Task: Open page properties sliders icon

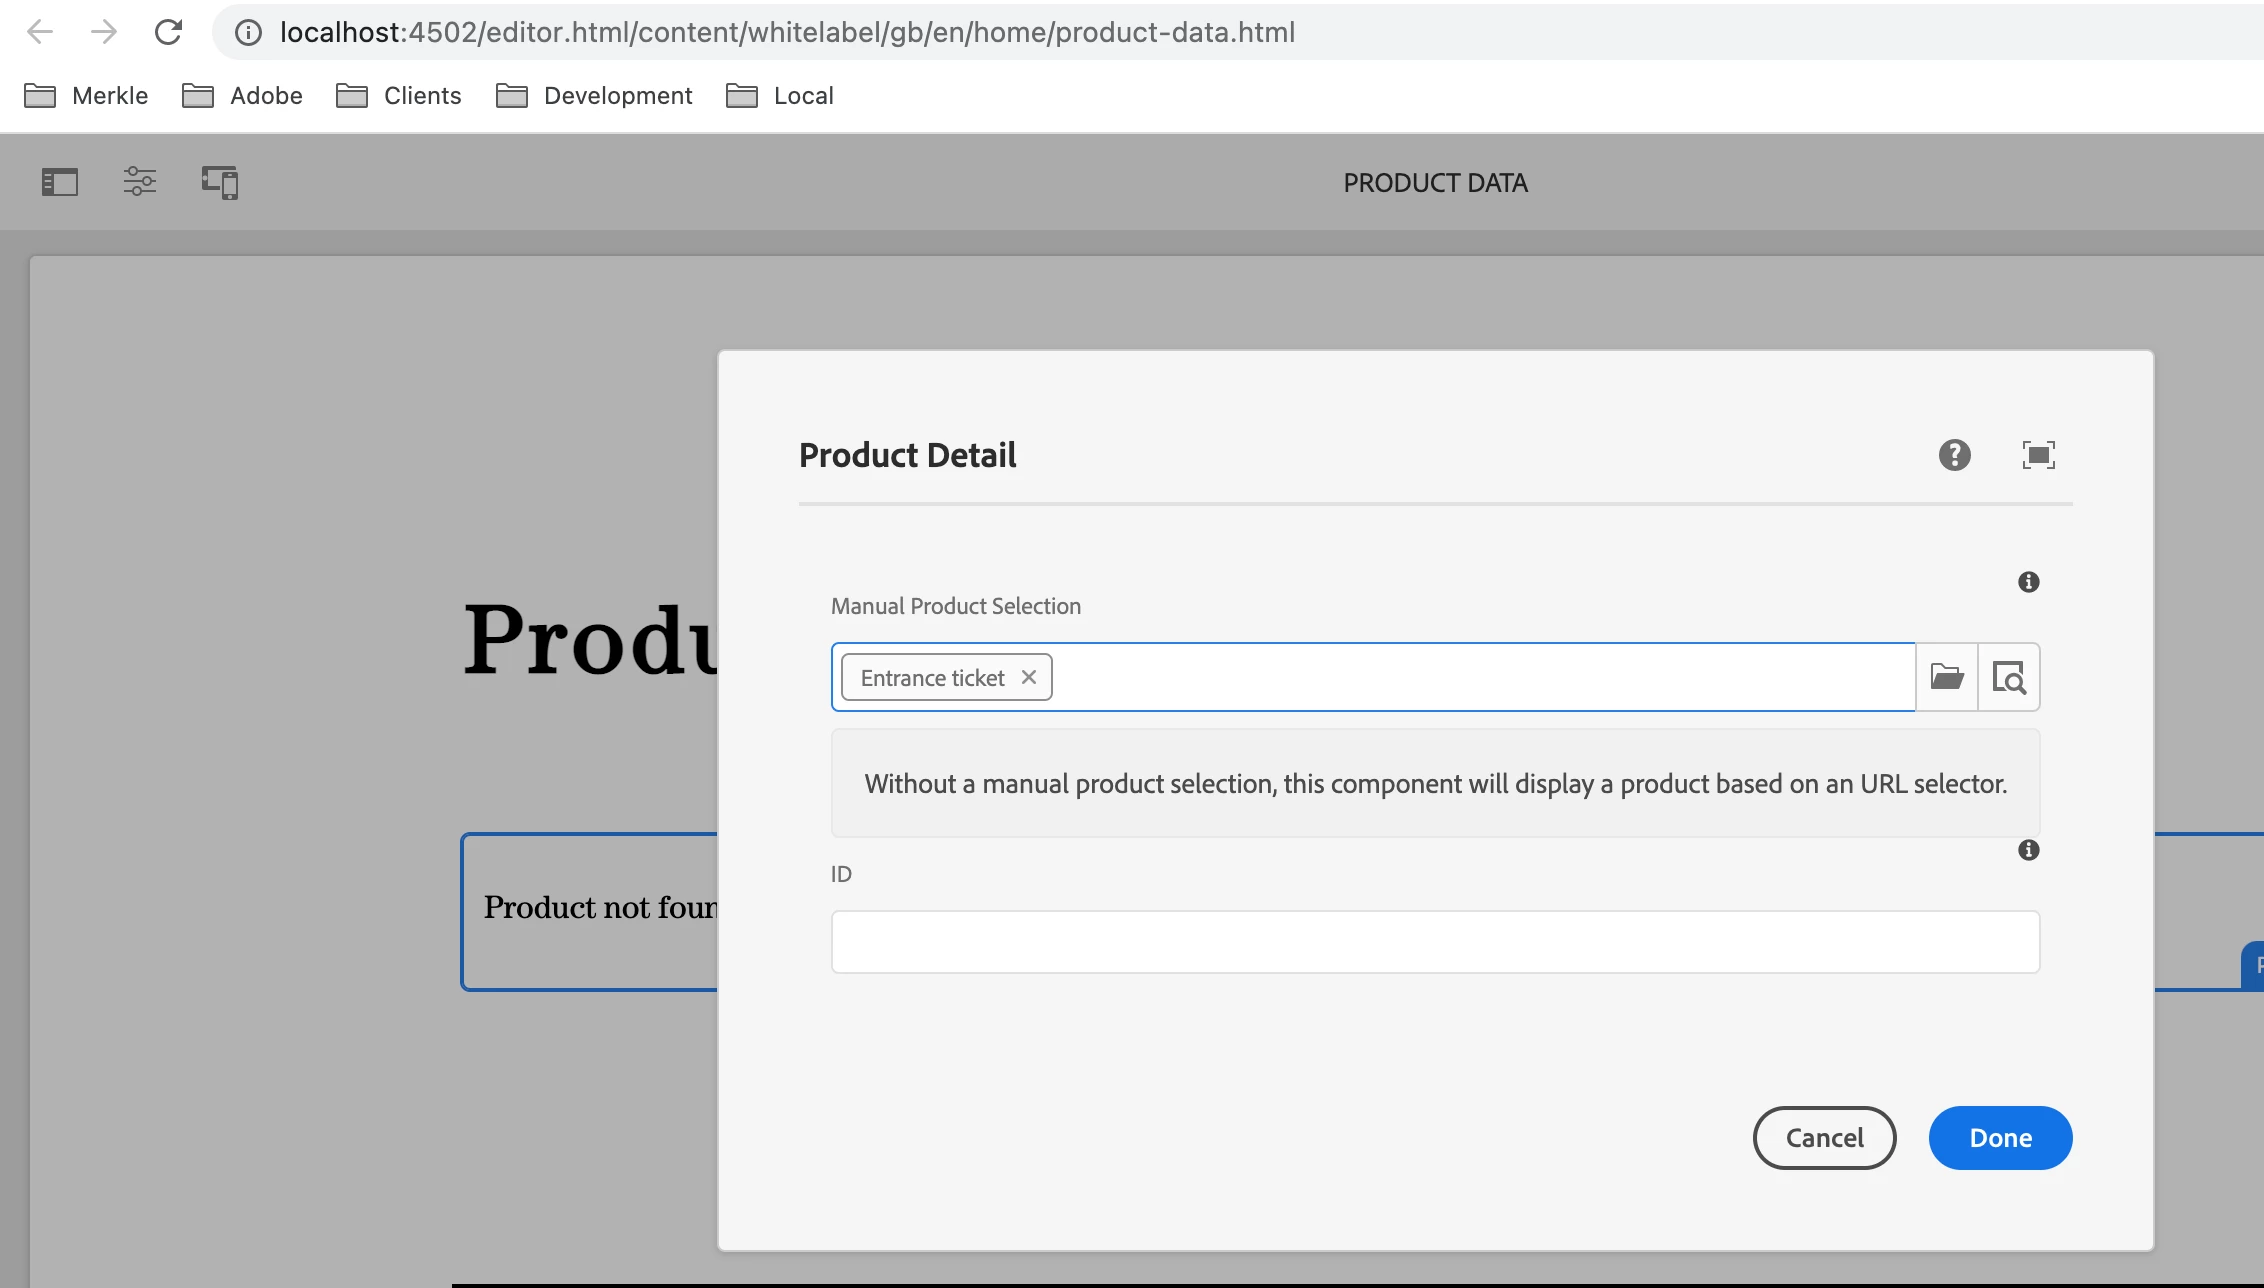Action: tap(140, 182)
